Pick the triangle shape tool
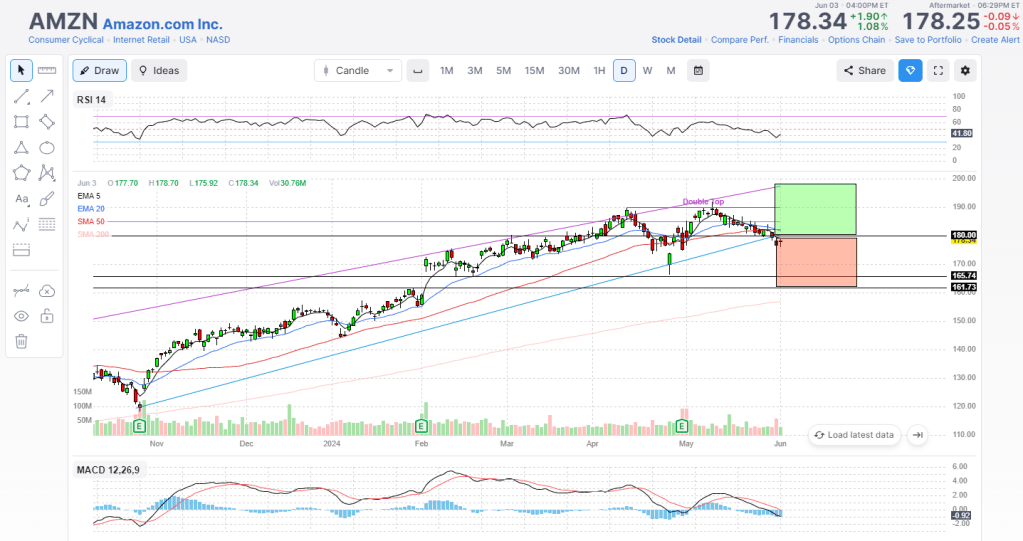 pos(21,147)
